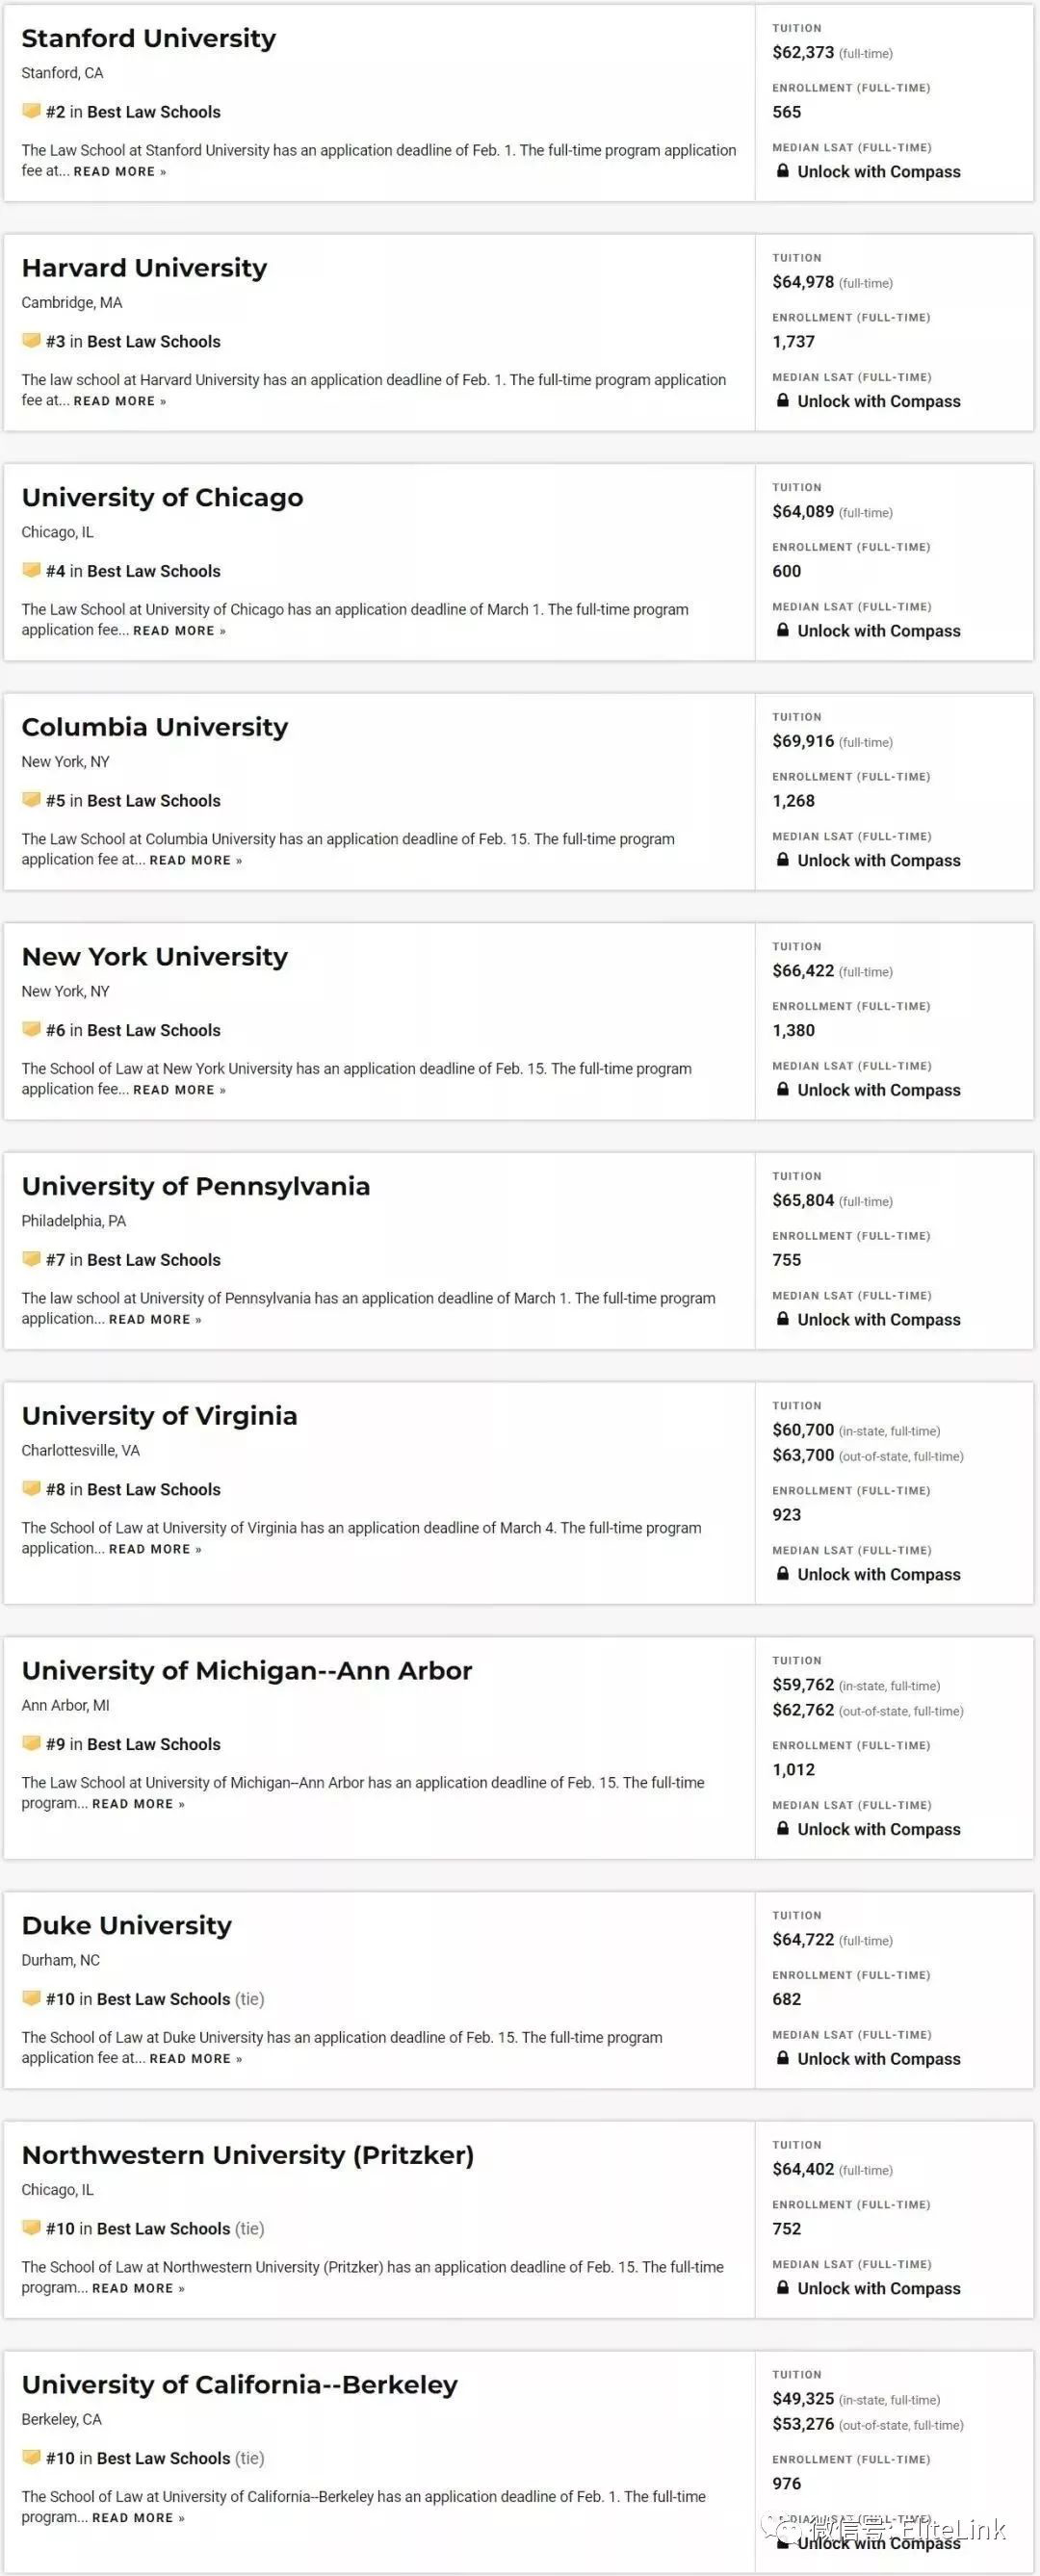The image size is (1040, 2576).
Task: Click the lock icon in University of Virginia's row
Action: pos(783,1574)
